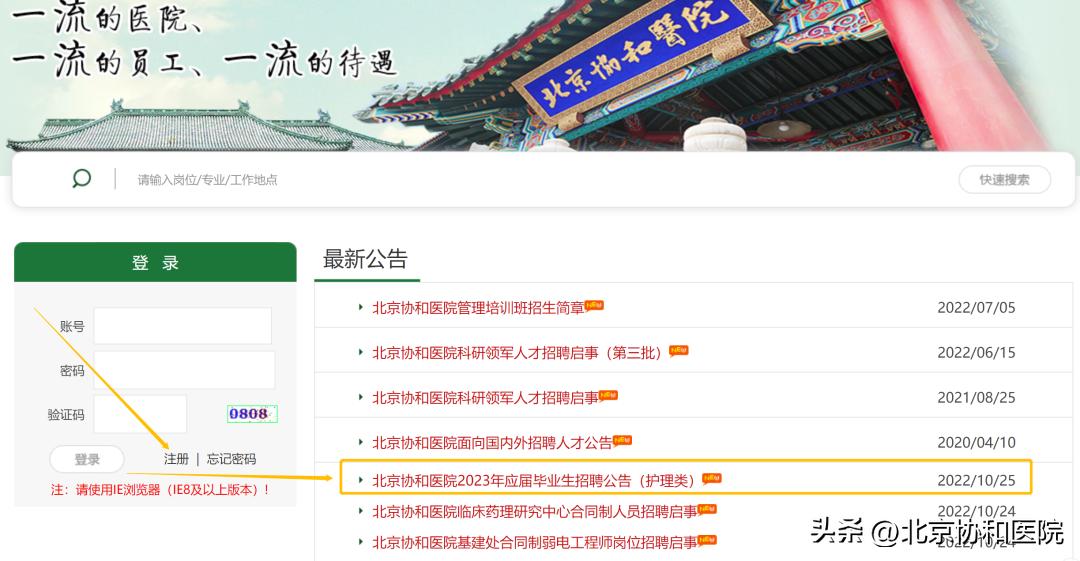Viewport: 1080px width, 561px height.
Task: Click the date 2021/08/25
Action: click(976, 398)
